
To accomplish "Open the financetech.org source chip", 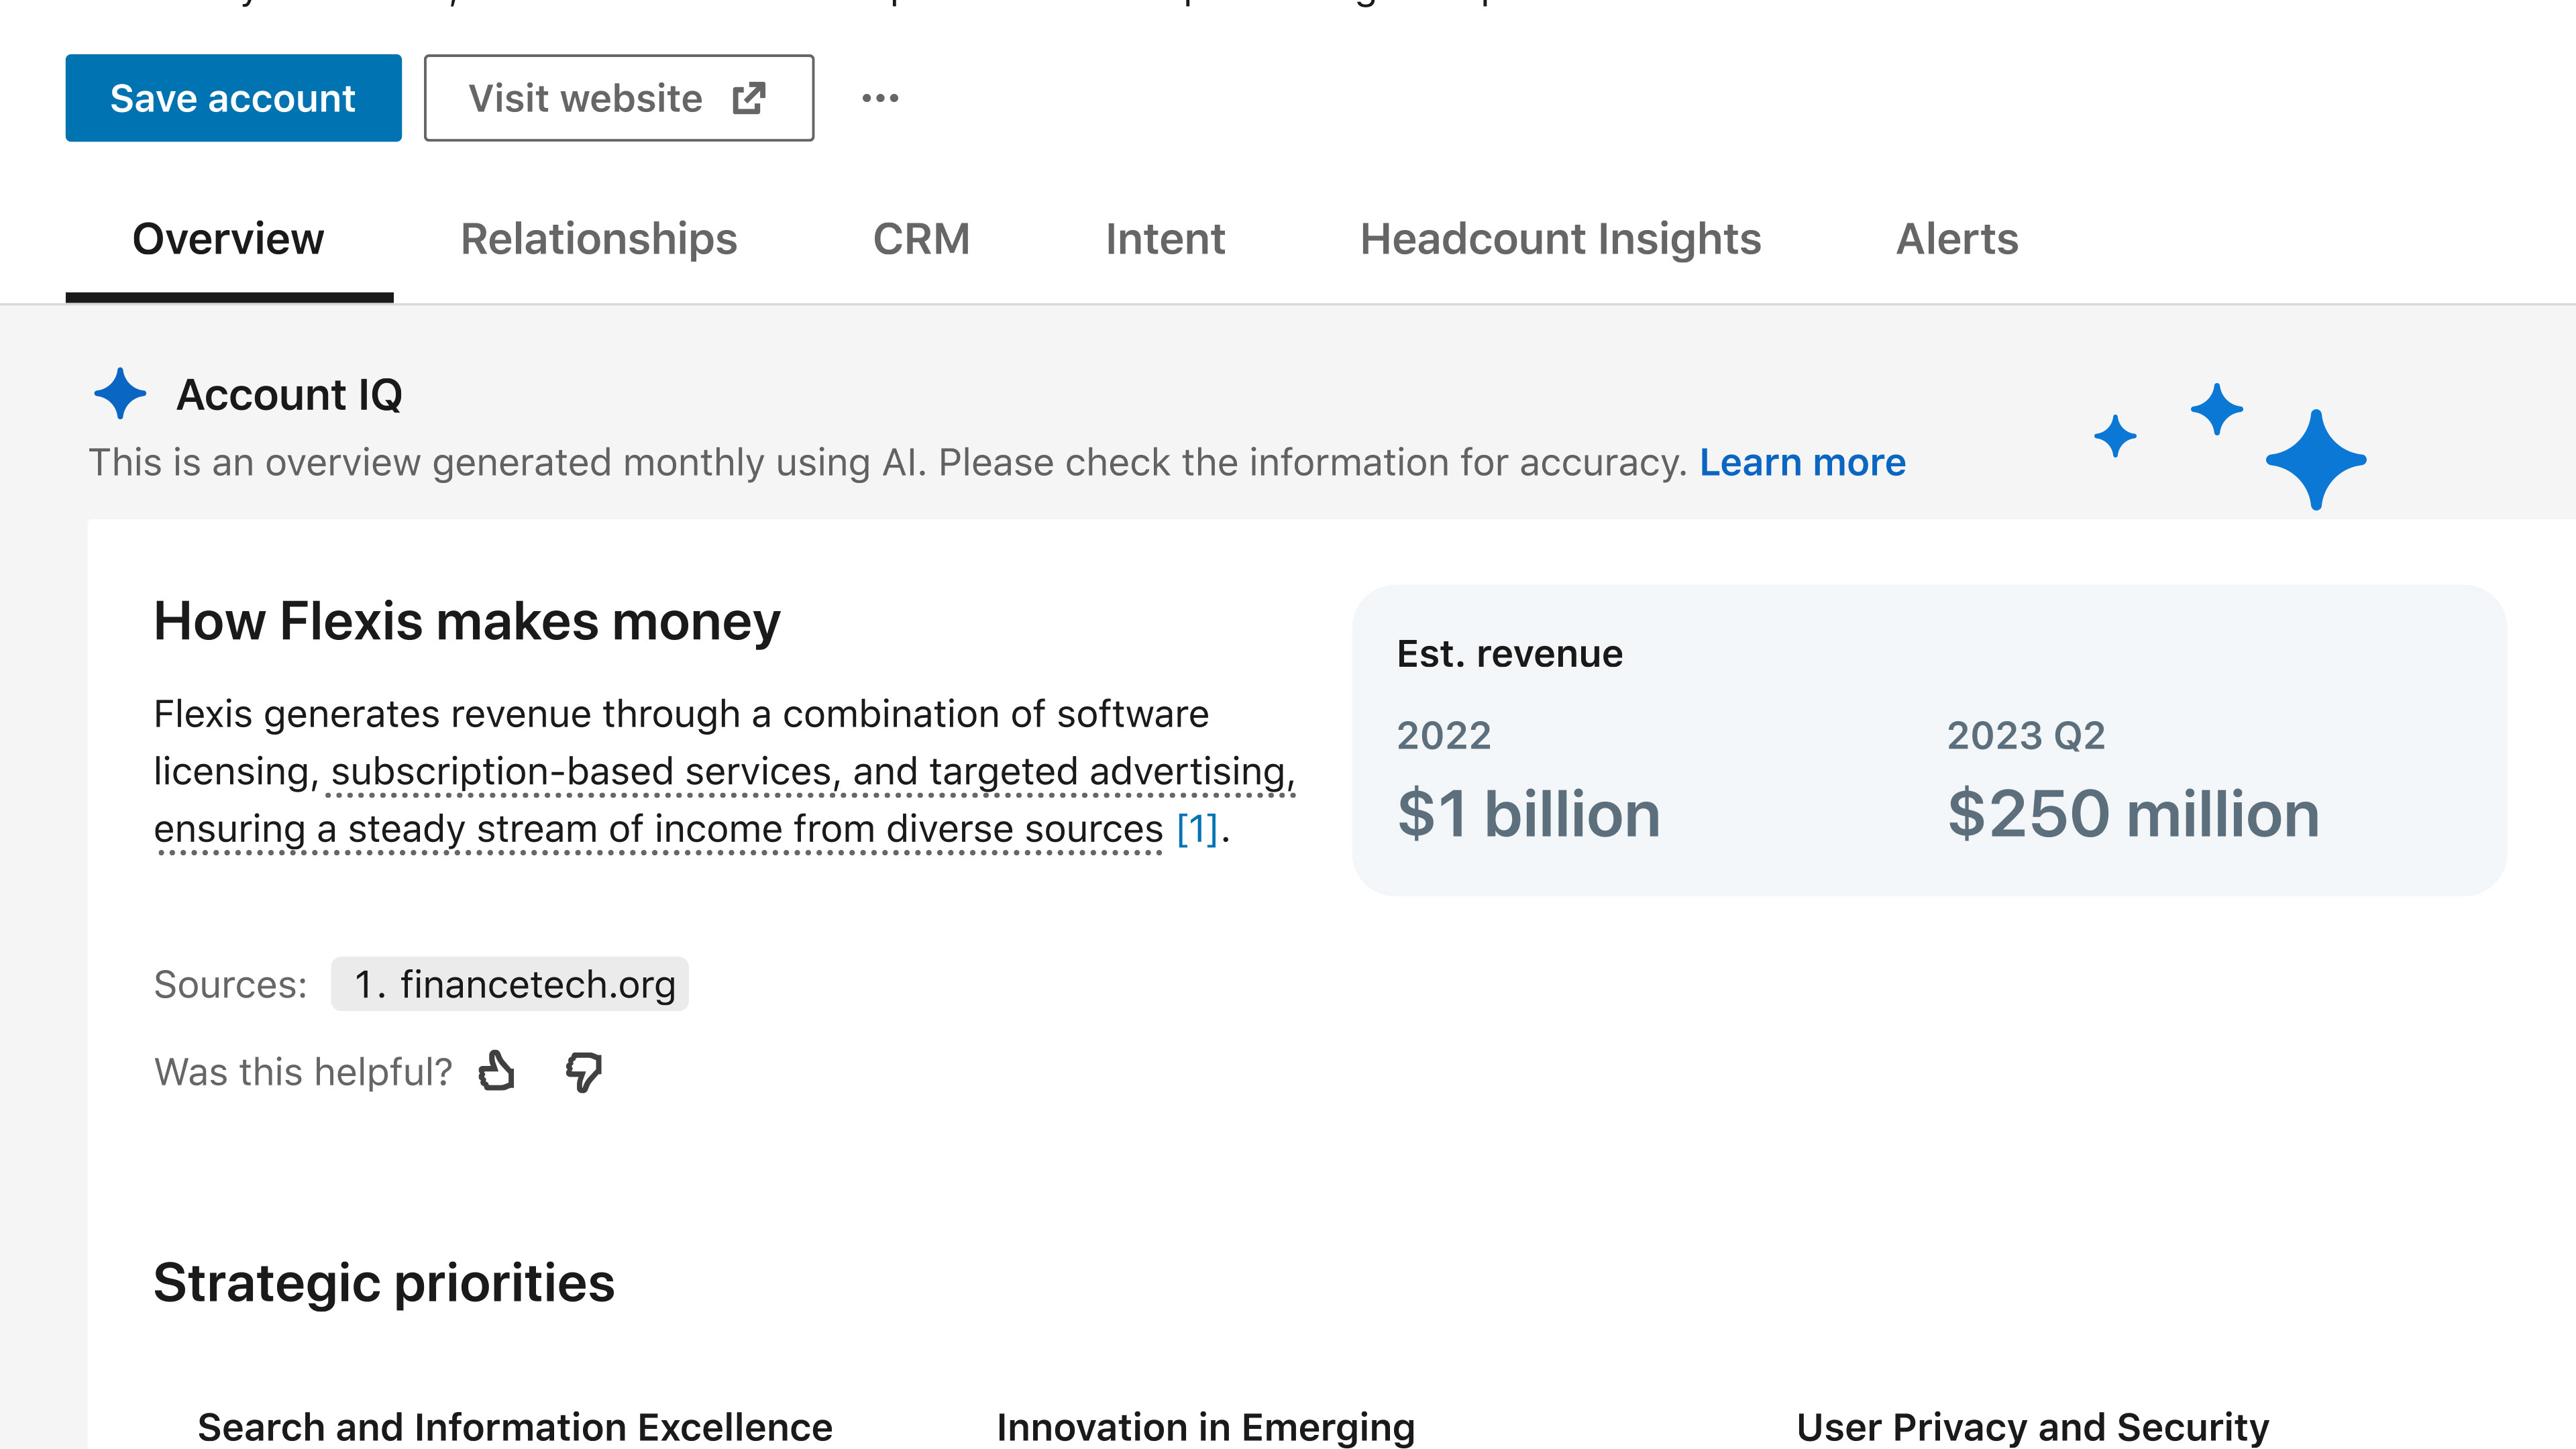I will click(x=510, y=984).
